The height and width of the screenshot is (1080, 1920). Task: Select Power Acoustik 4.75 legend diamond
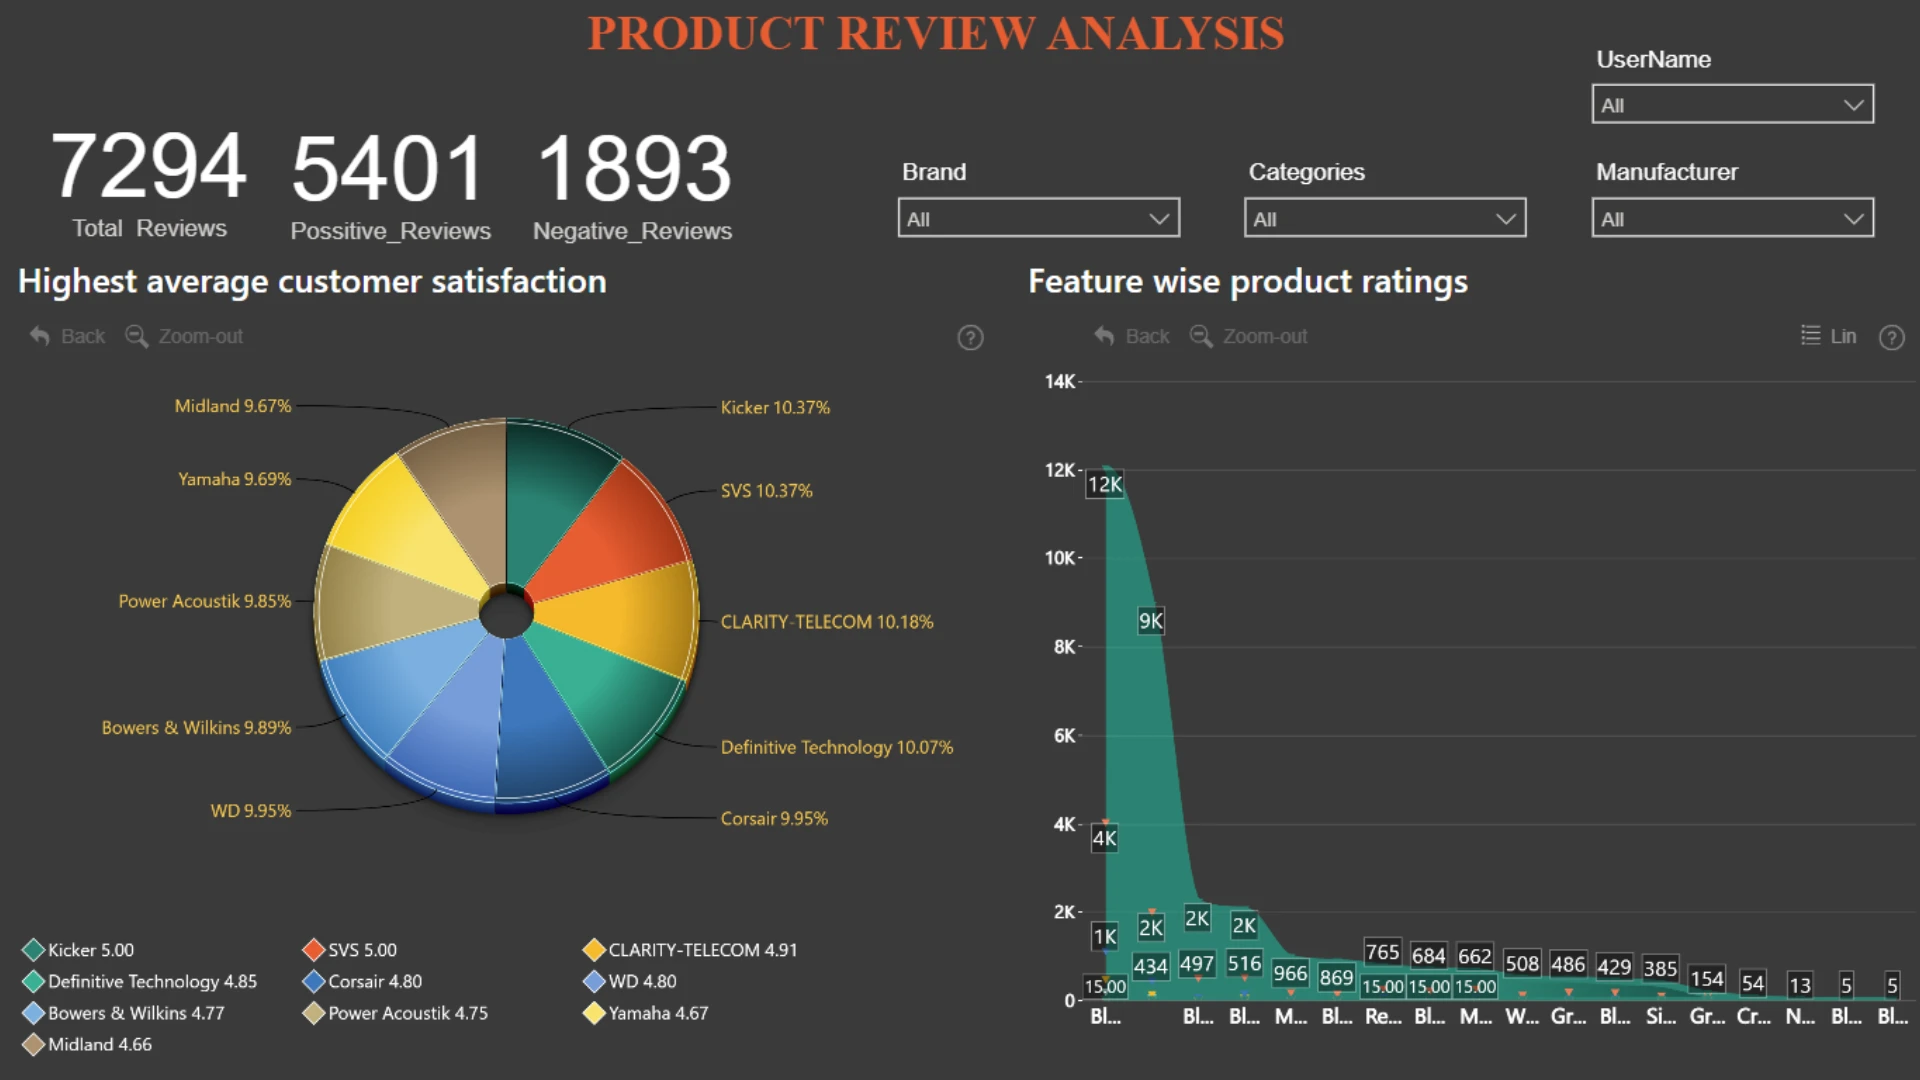pyautogui.click(x=313, y=1013)
